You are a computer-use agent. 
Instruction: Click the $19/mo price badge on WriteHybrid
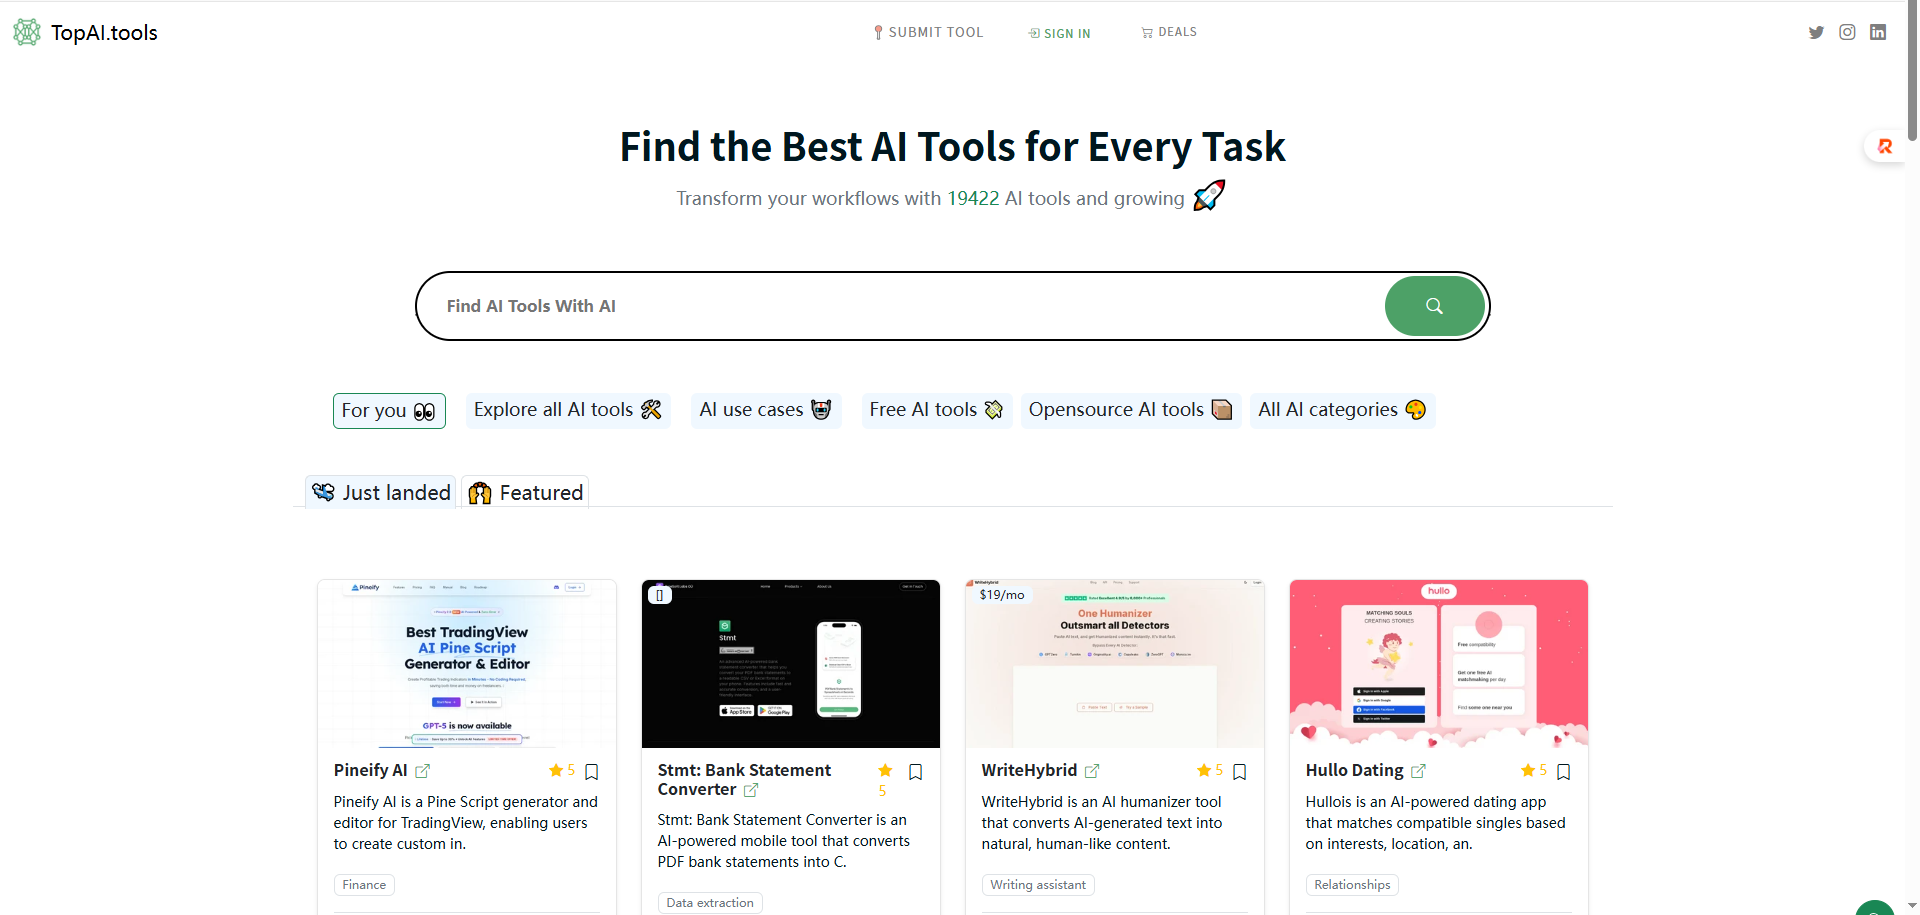1002,595
